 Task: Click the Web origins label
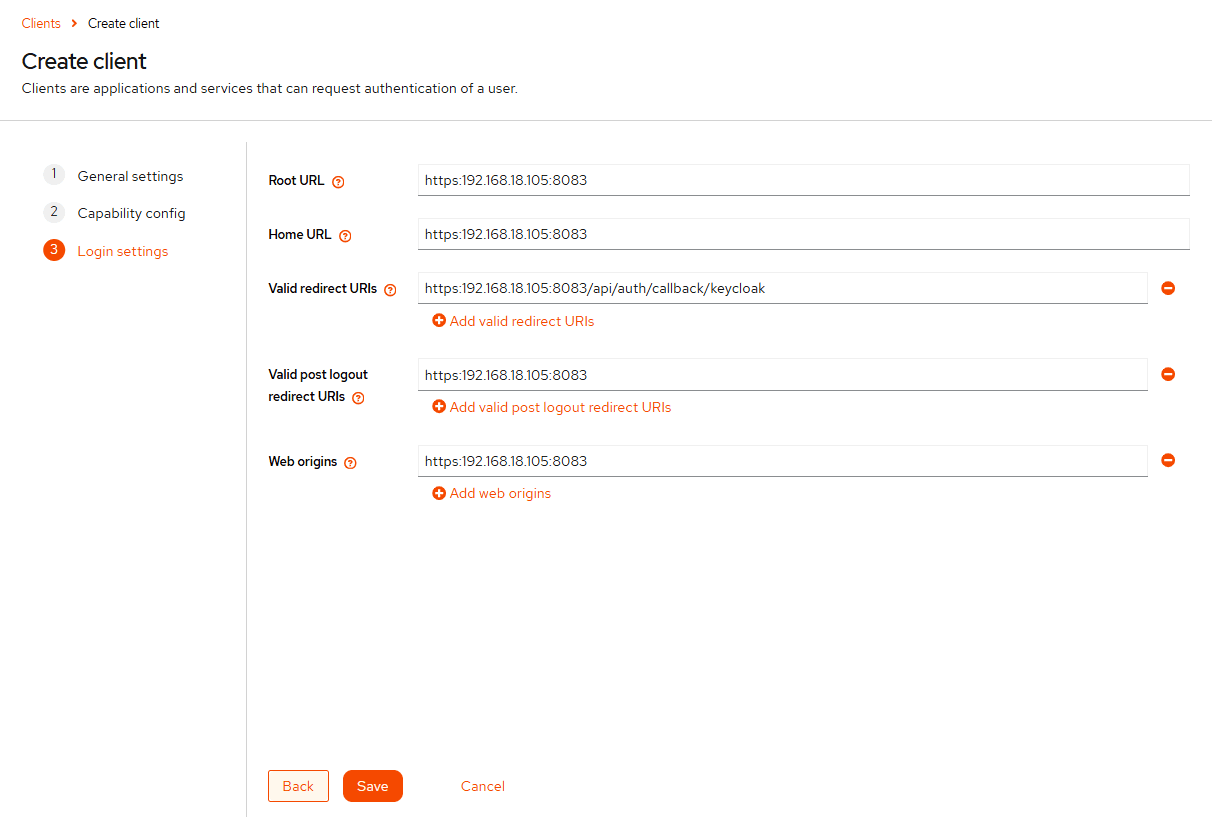[x=303, y=462]
